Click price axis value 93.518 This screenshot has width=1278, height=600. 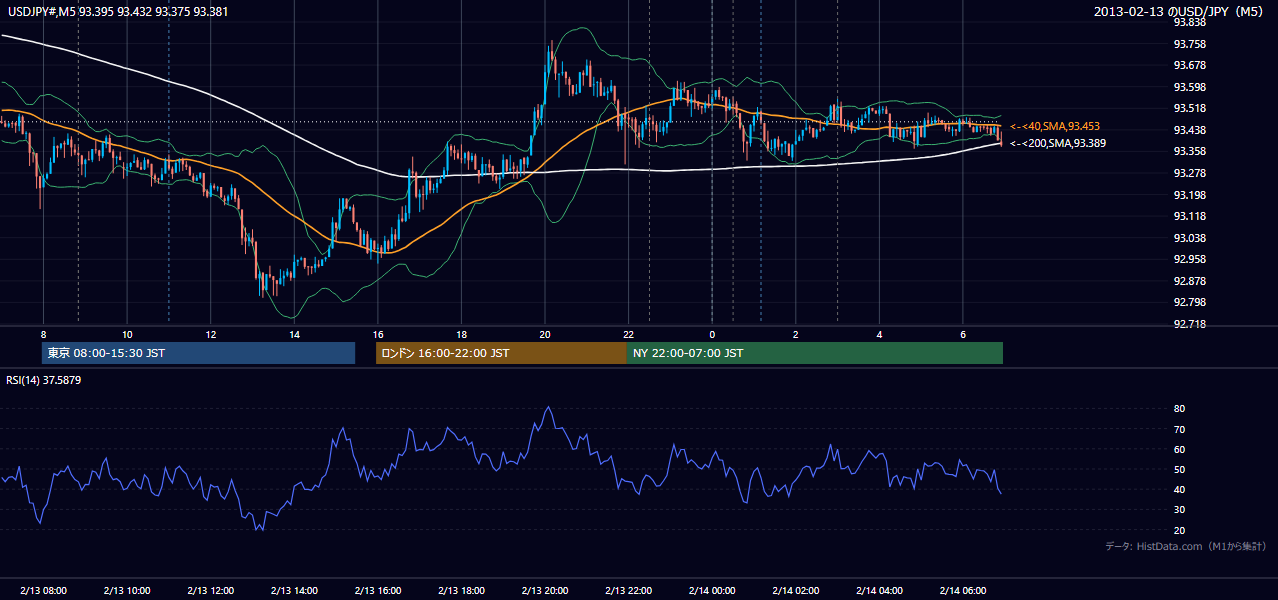coord(1189,108)
